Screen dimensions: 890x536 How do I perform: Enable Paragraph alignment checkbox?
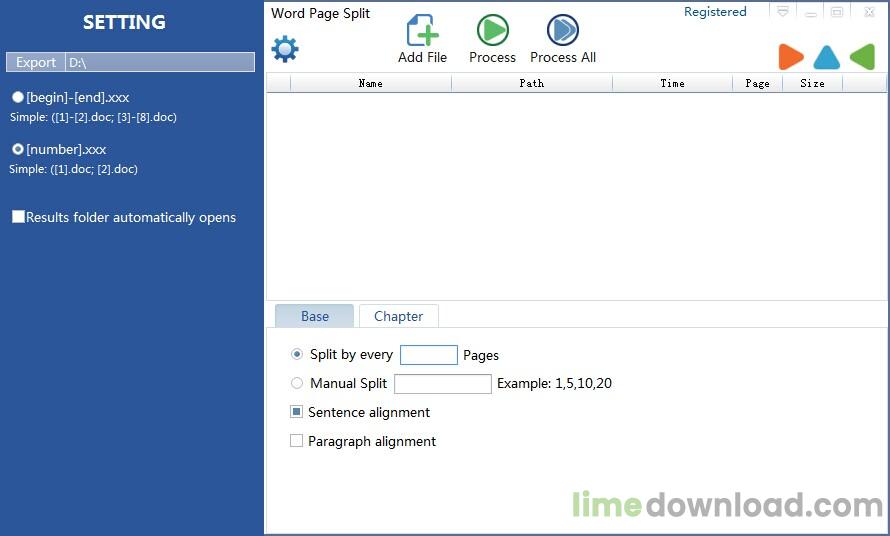[x=296, y=441]
